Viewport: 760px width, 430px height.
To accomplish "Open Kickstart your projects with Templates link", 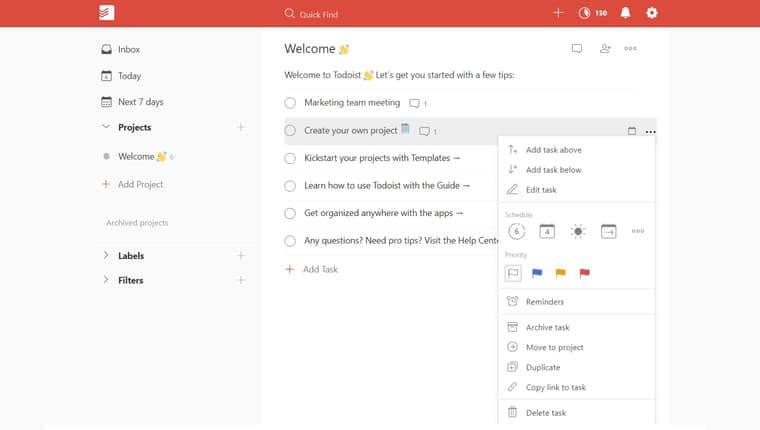I will [x=382, y=158].
